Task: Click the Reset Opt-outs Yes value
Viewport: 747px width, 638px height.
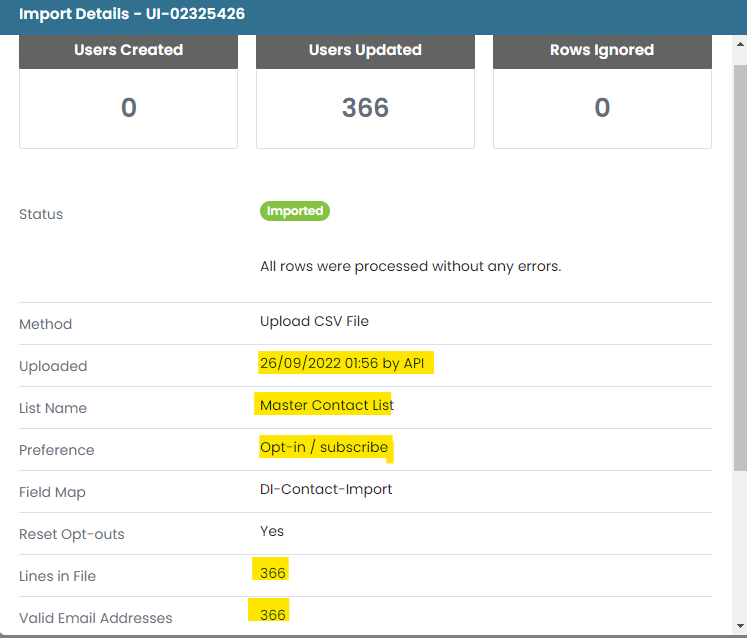Action: pos(272,531)
